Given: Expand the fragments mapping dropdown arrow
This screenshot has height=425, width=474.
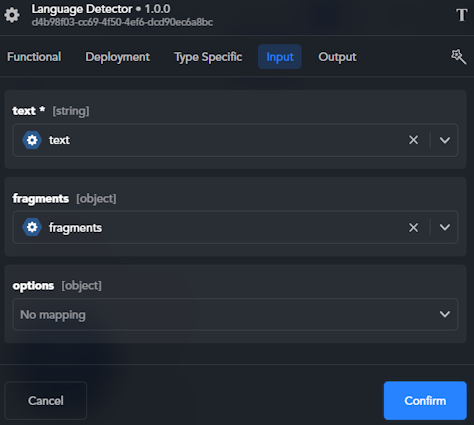Looking at the screenshot, I should coord(445,227).
